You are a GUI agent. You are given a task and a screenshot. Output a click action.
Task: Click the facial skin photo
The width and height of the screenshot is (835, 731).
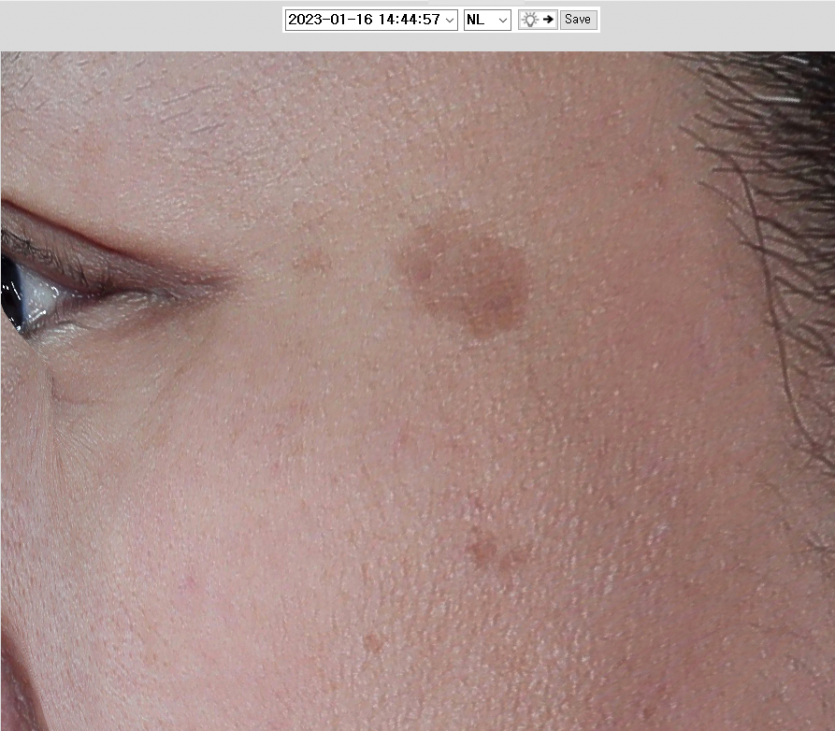pyautogui.click(x=418, y=391)
